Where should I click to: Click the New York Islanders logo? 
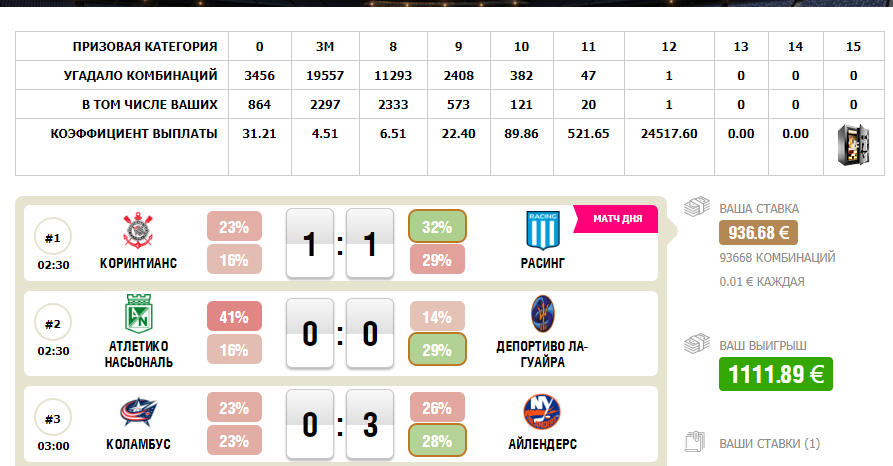[543, 412]
